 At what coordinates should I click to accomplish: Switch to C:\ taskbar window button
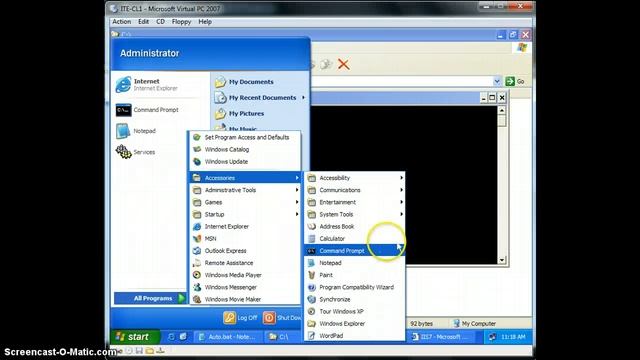[282, 337]
